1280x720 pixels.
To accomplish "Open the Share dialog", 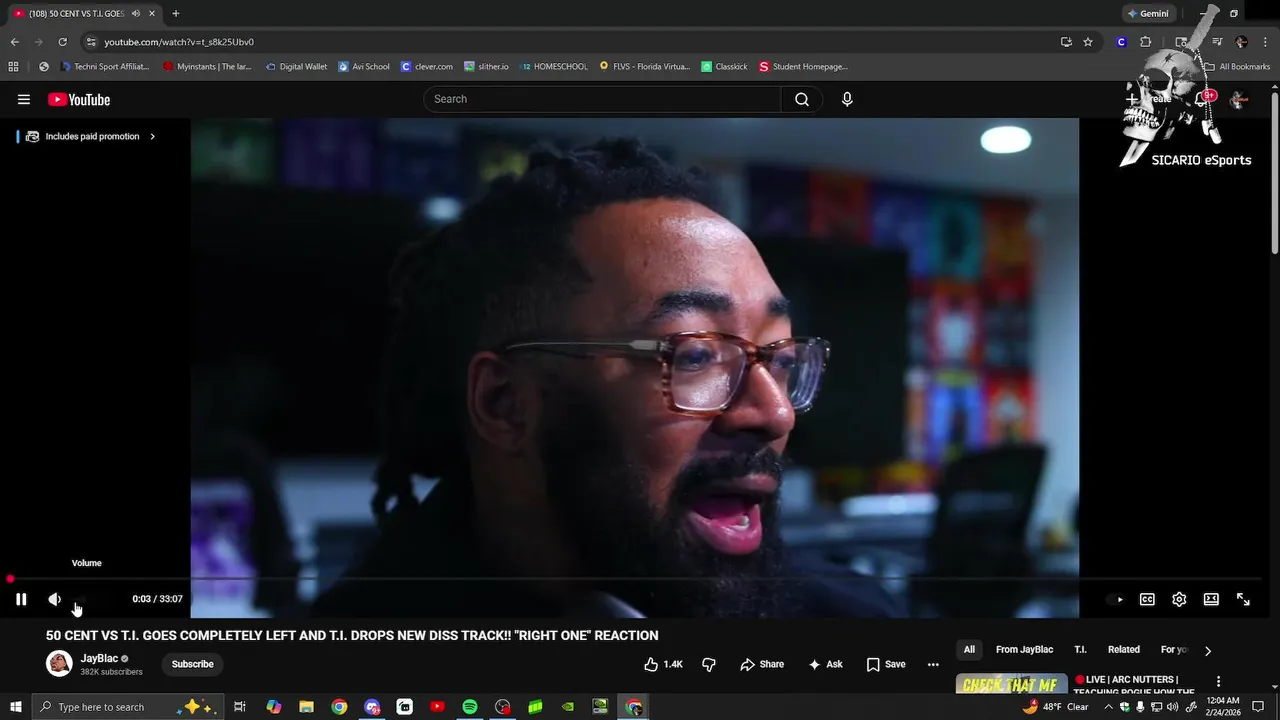I will coord(762,664).
